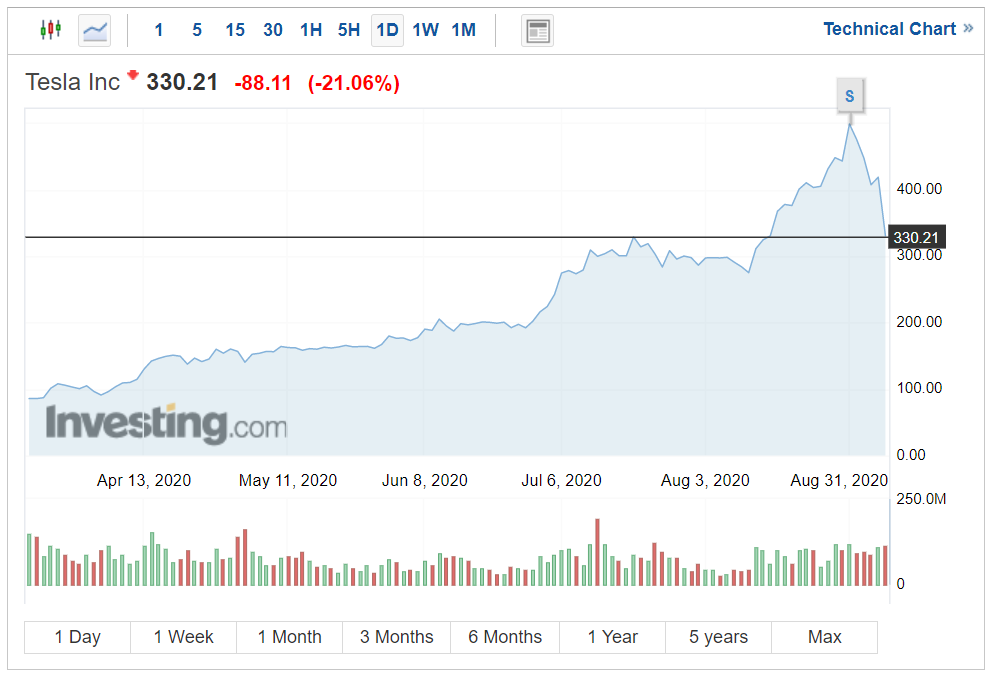Click the 330.21 current price label

click(x=916, y=237)
